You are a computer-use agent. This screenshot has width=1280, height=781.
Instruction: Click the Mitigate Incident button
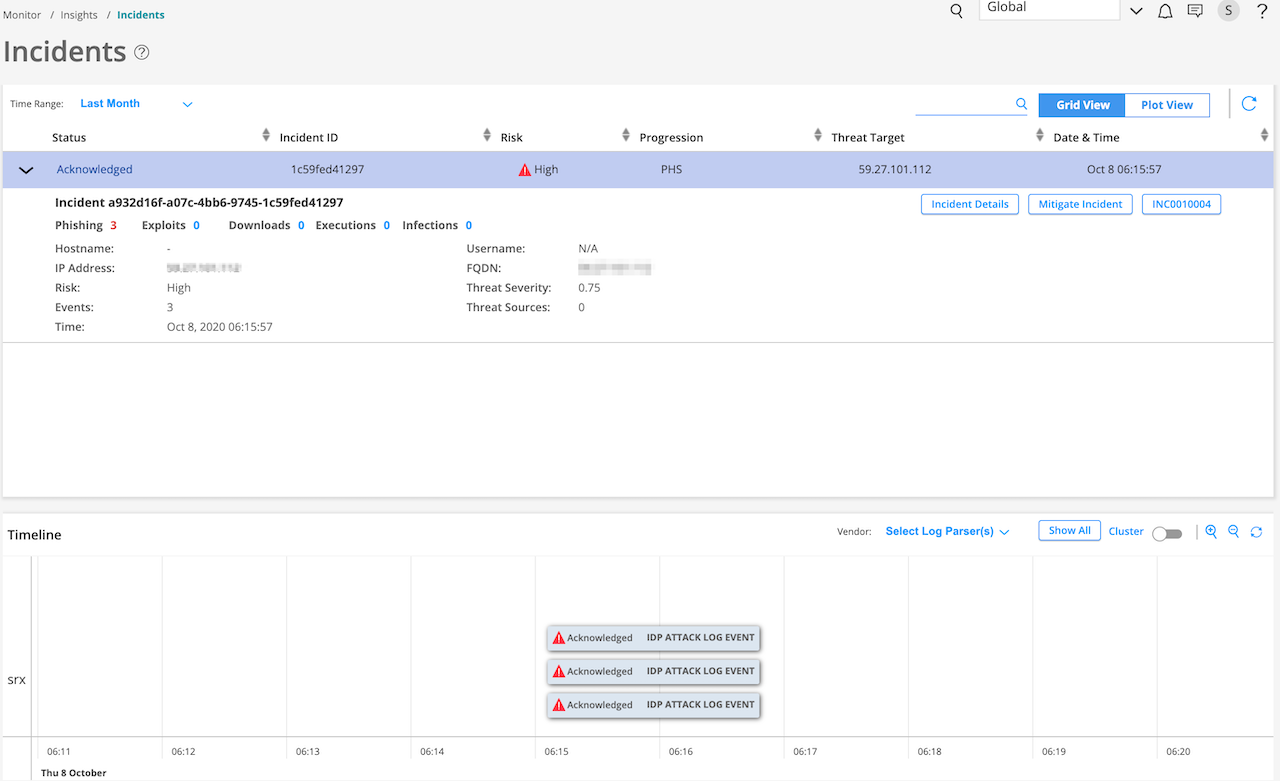(x=1080, y=204)
